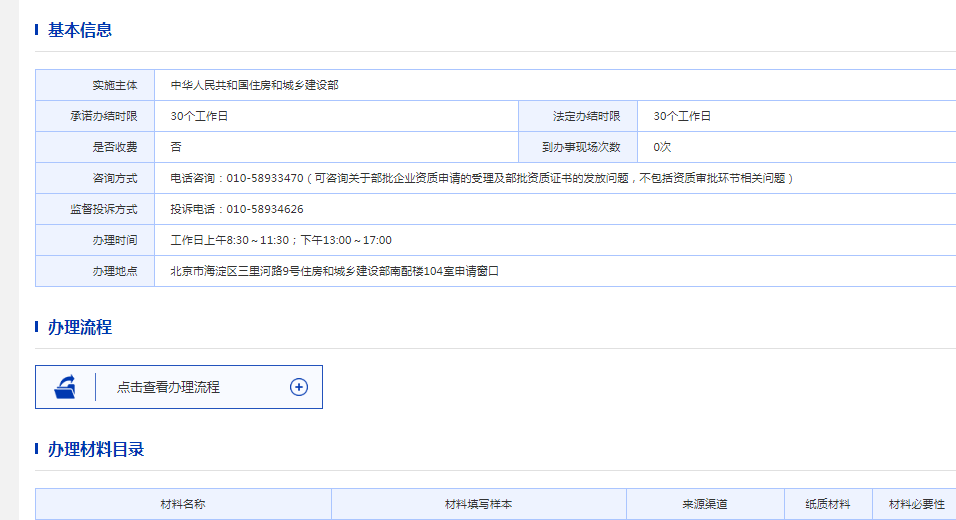Click the 材料填写样本 column header
The image size is (956, 520).
pos(479,504)
